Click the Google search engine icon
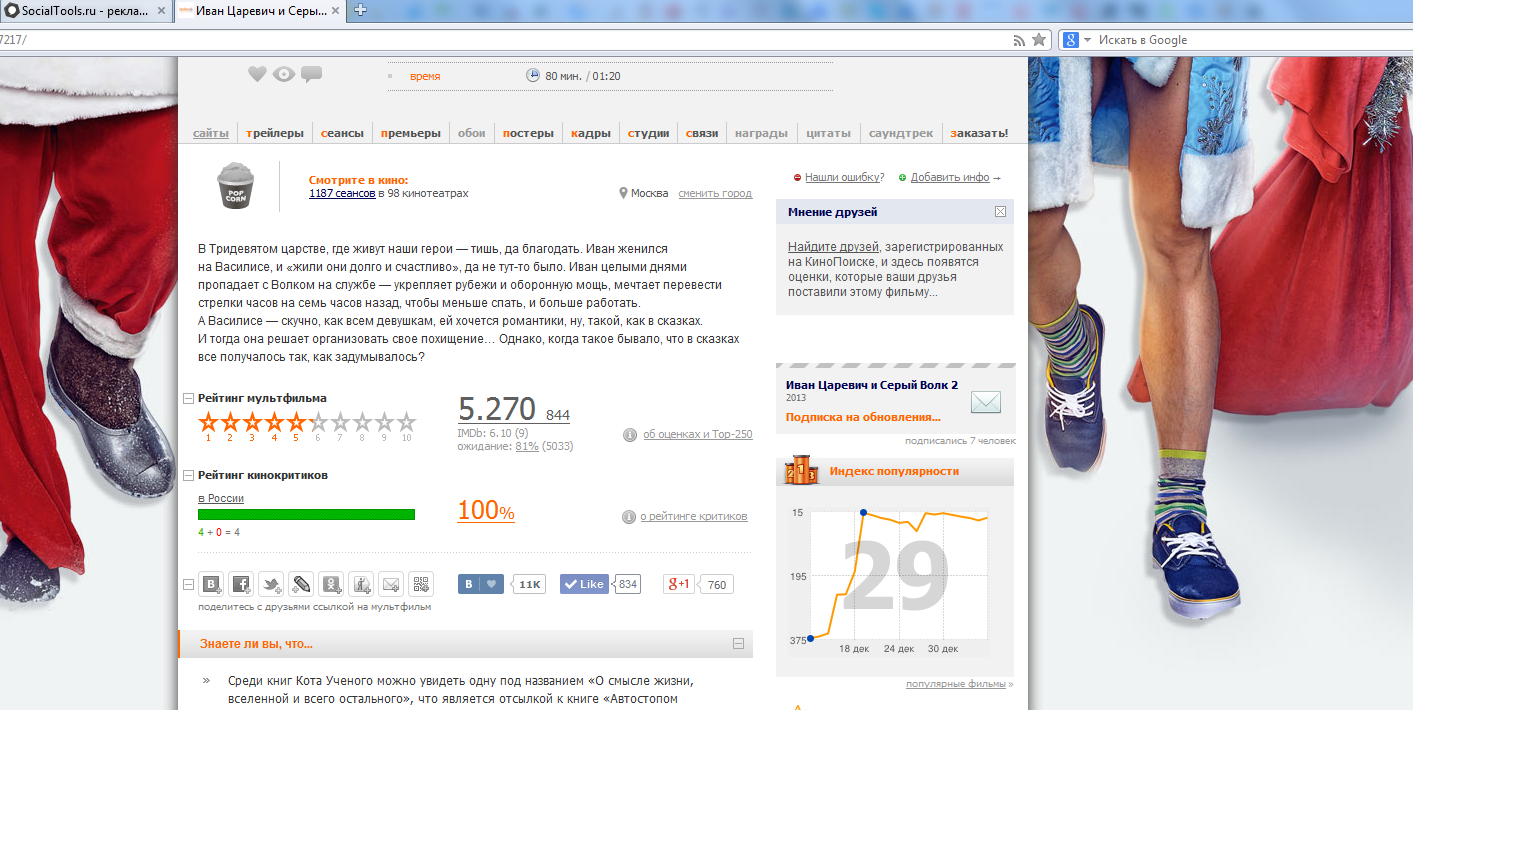This screenshot has height=864, width=1536. point(1071,40)
